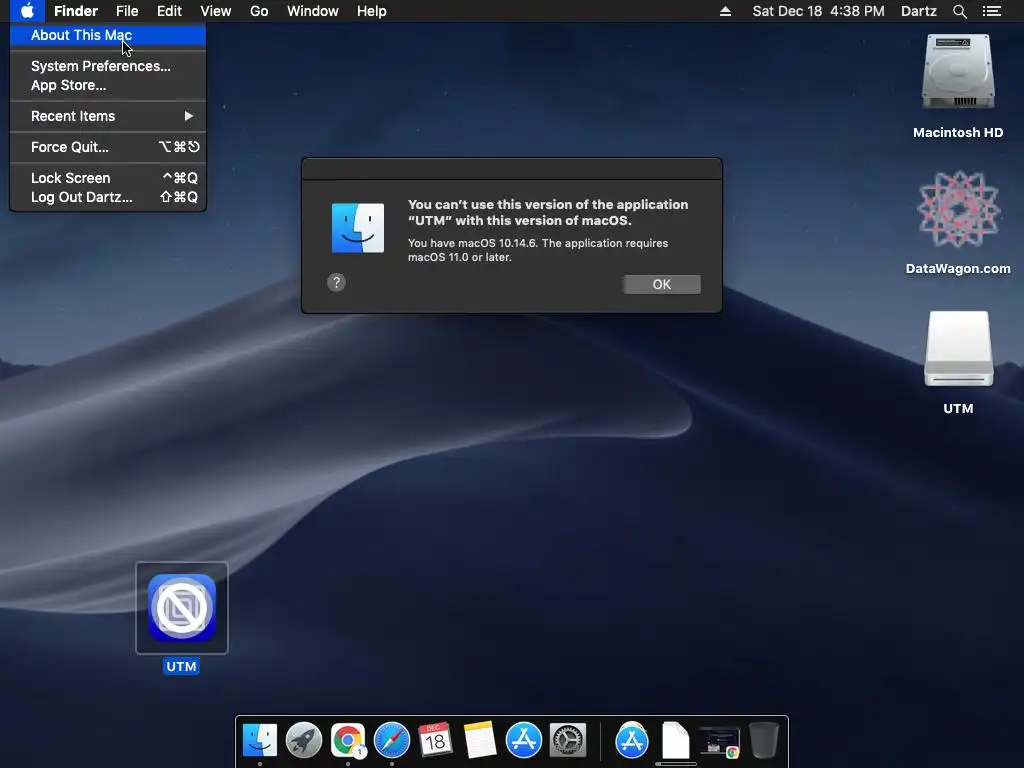Open Notes from the Dock
This screenshot has width=1024, height=768.
pos(480,741)
